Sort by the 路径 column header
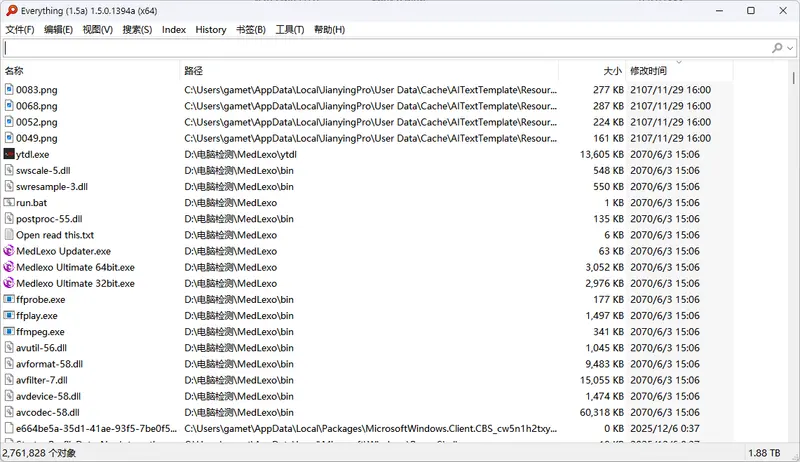 click(369, 70)
